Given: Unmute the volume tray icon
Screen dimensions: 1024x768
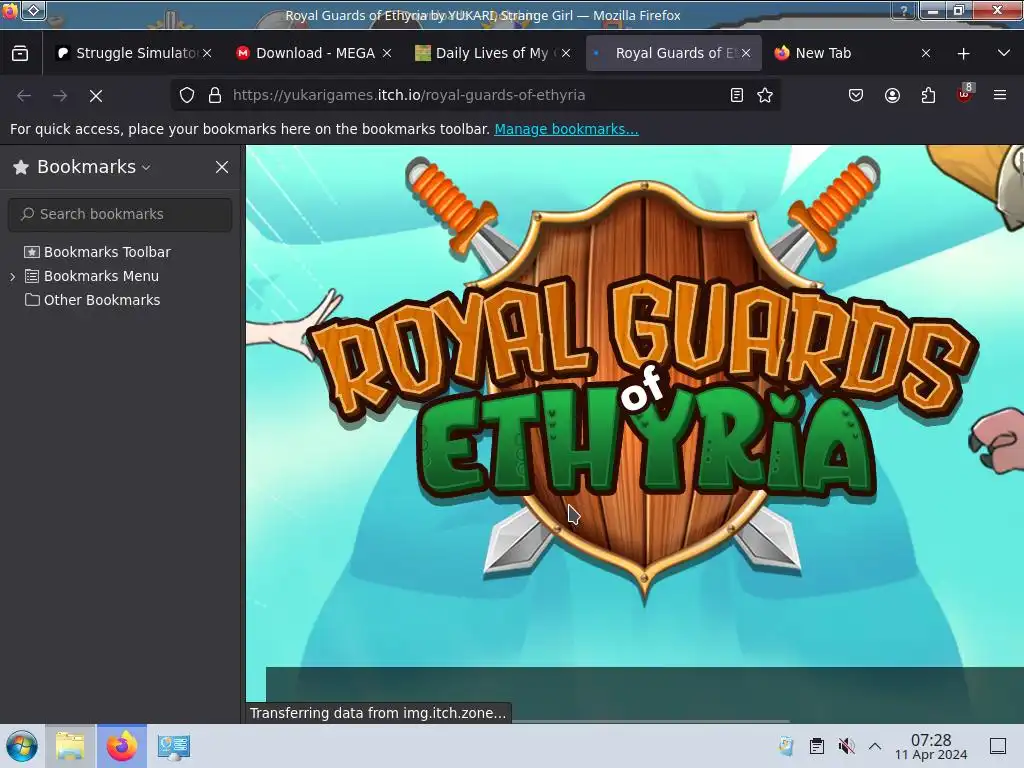Looking at the screenshot, I should tap(846, 746).
